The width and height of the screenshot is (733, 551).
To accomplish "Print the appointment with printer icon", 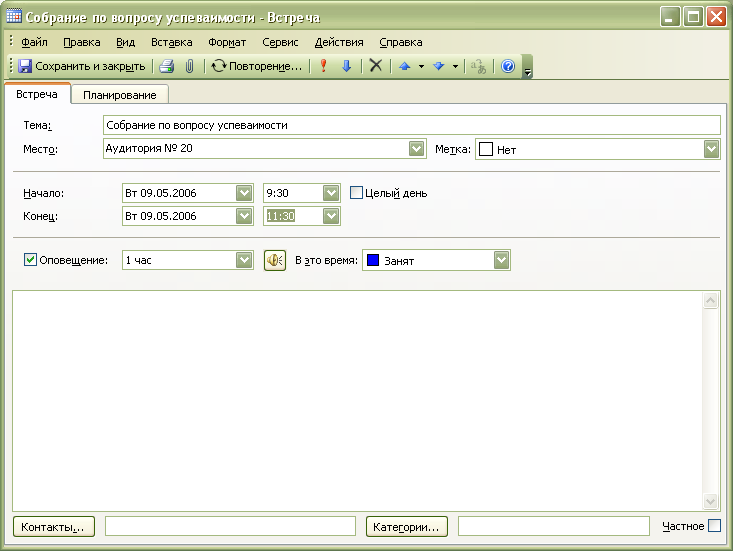I will coord(166,66).
